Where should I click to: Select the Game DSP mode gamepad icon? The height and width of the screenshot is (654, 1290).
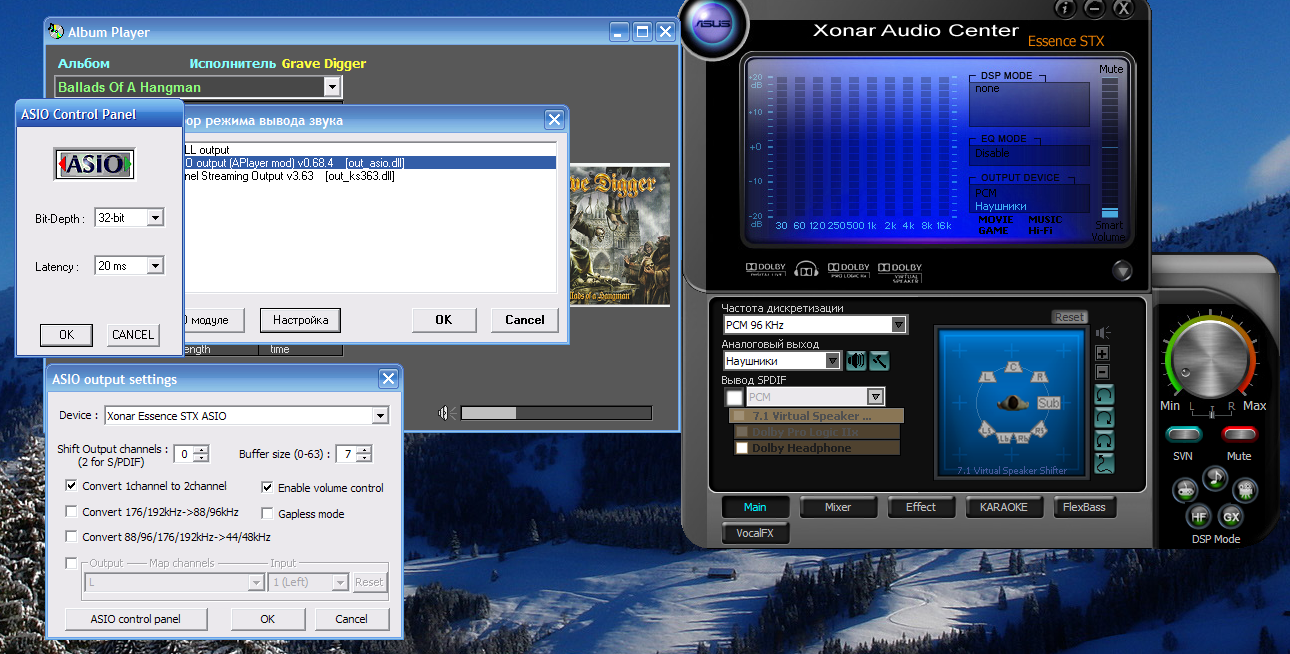point(1187,490)
